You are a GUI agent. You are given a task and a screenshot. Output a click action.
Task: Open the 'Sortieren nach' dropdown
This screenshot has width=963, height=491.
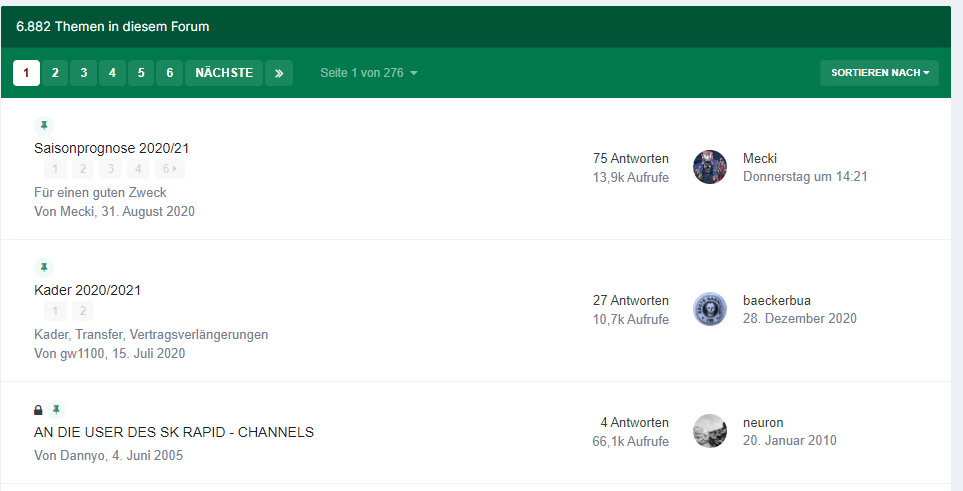click(x=879, y=73)
